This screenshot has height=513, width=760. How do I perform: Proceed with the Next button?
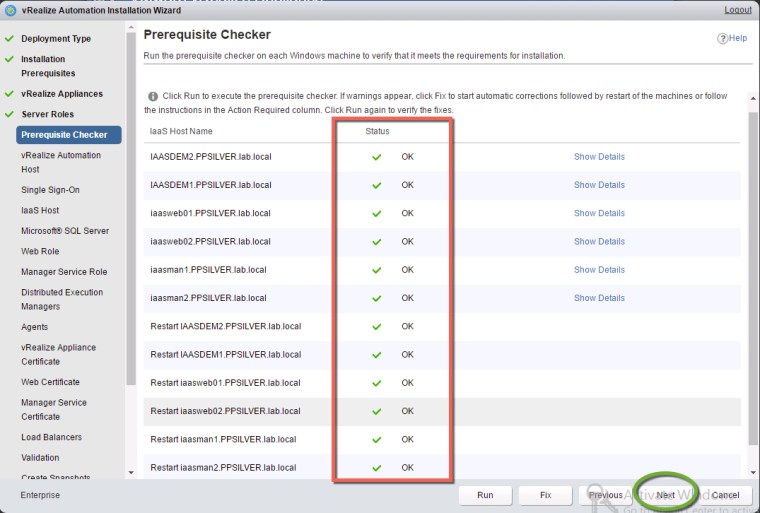(665, 495)
